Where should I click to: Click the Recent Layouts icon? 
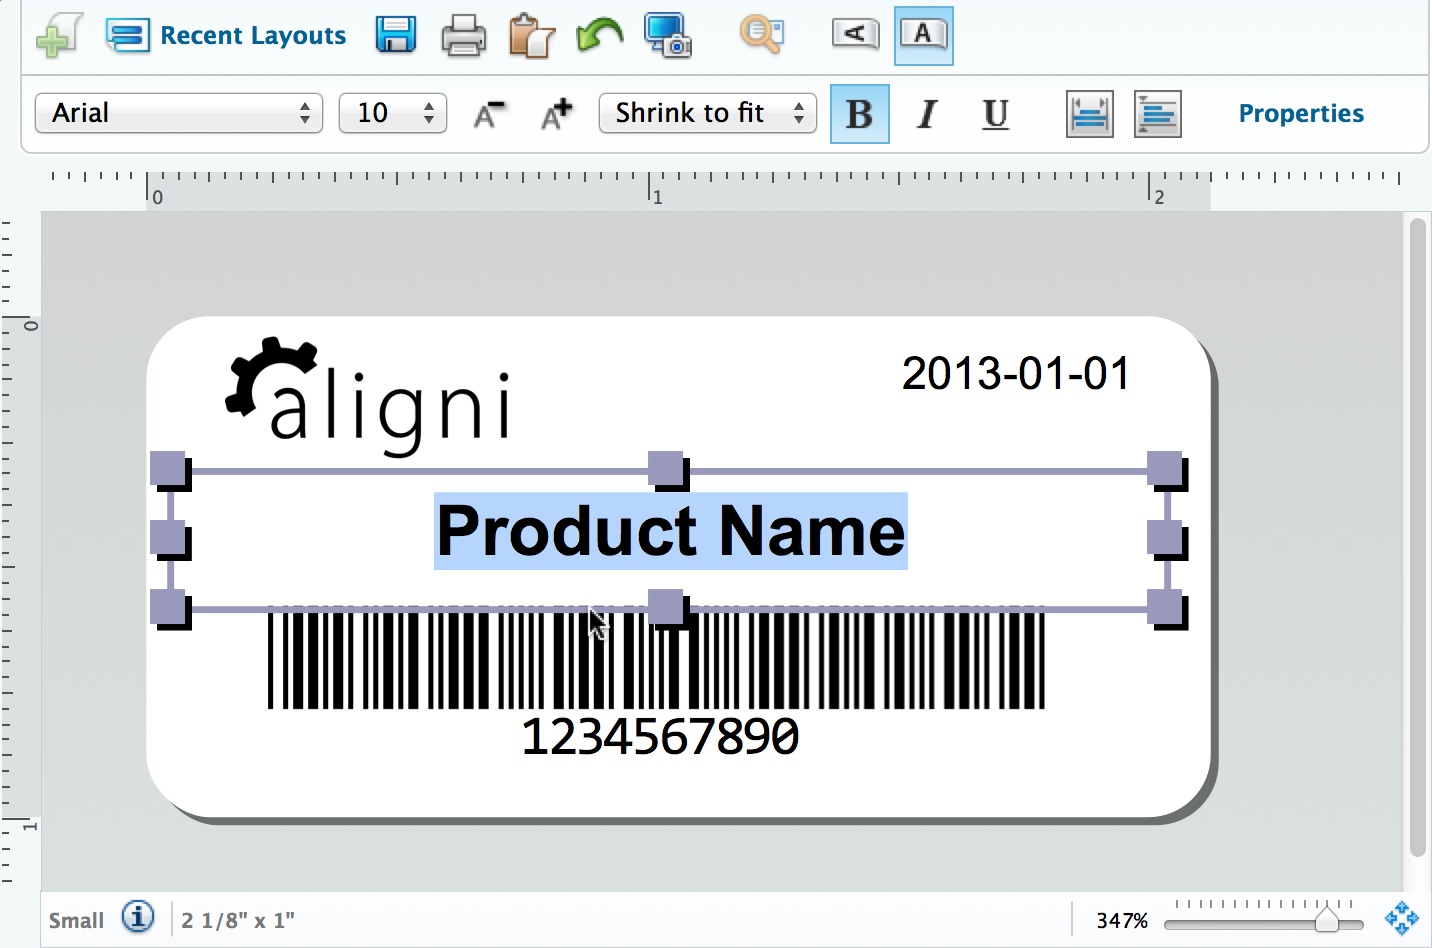pos(128,36)
